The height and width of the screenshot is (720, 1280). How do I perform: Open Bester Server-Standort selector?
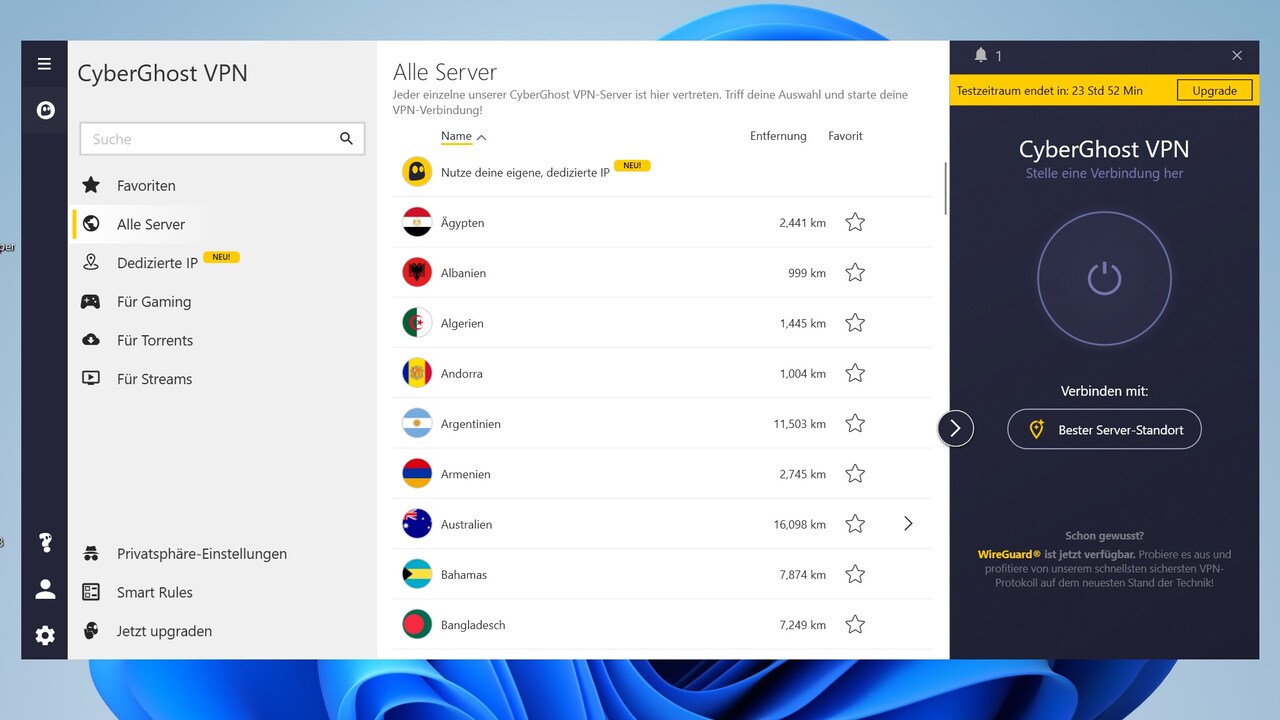(1104, 429)
